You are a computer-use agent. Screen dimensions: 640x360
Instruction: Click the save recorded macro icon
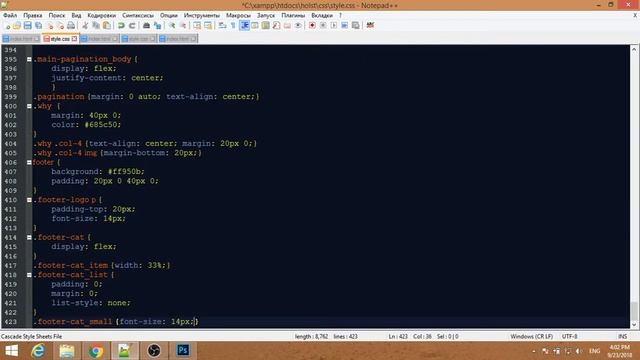tap(356, 25)
